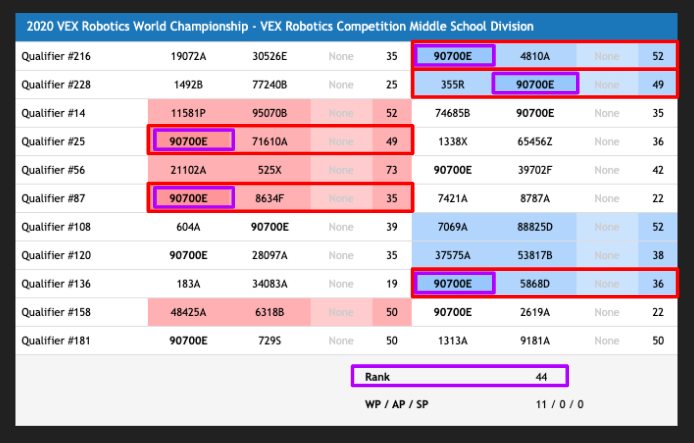This screenshot has width=694, height=443.
Task: Select team 4810A
Action: coord(535,56)
